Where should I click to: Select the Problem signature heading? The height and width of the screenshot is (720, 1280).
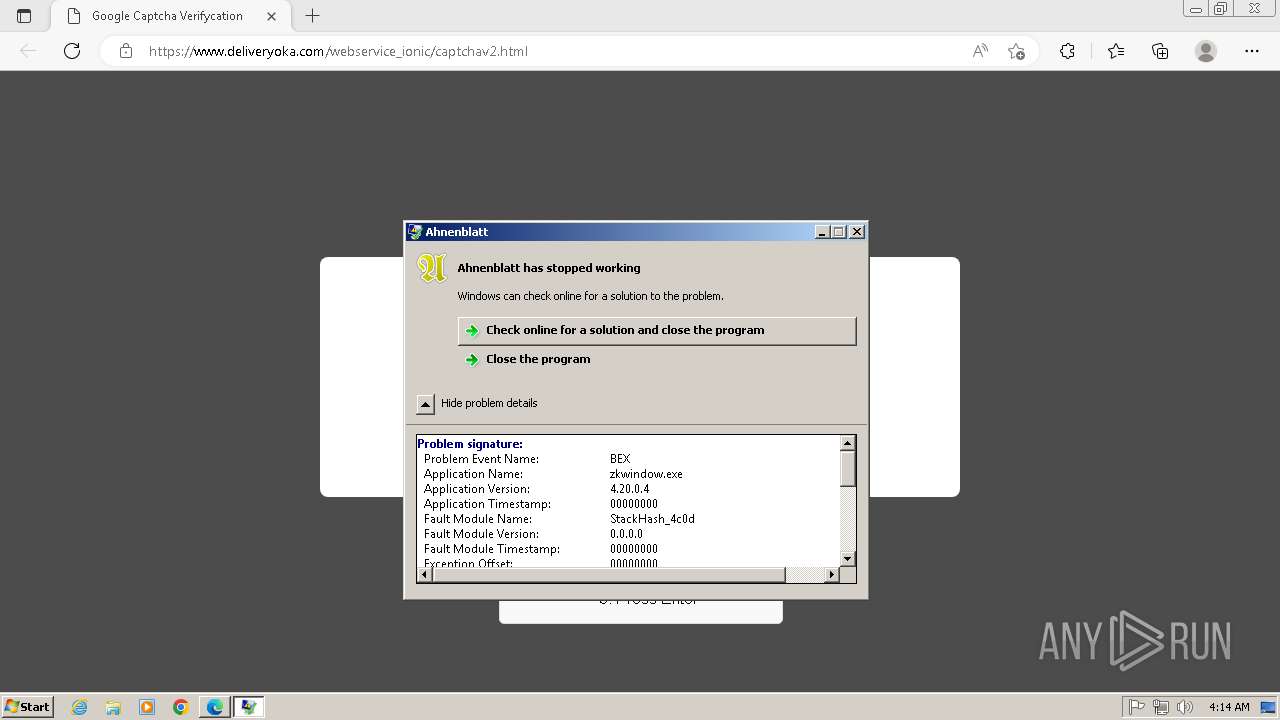470,444
